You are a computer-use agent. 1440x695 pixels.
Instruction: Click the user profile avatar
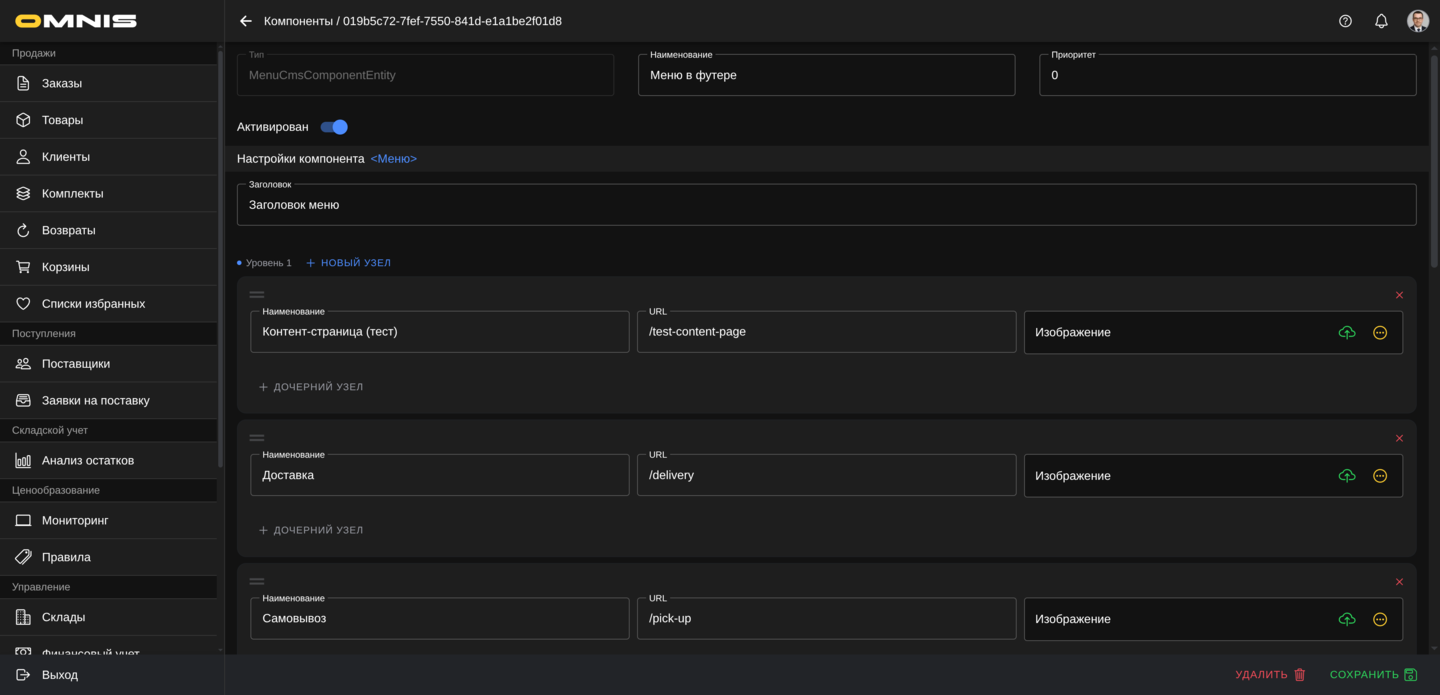point(1417,21)
